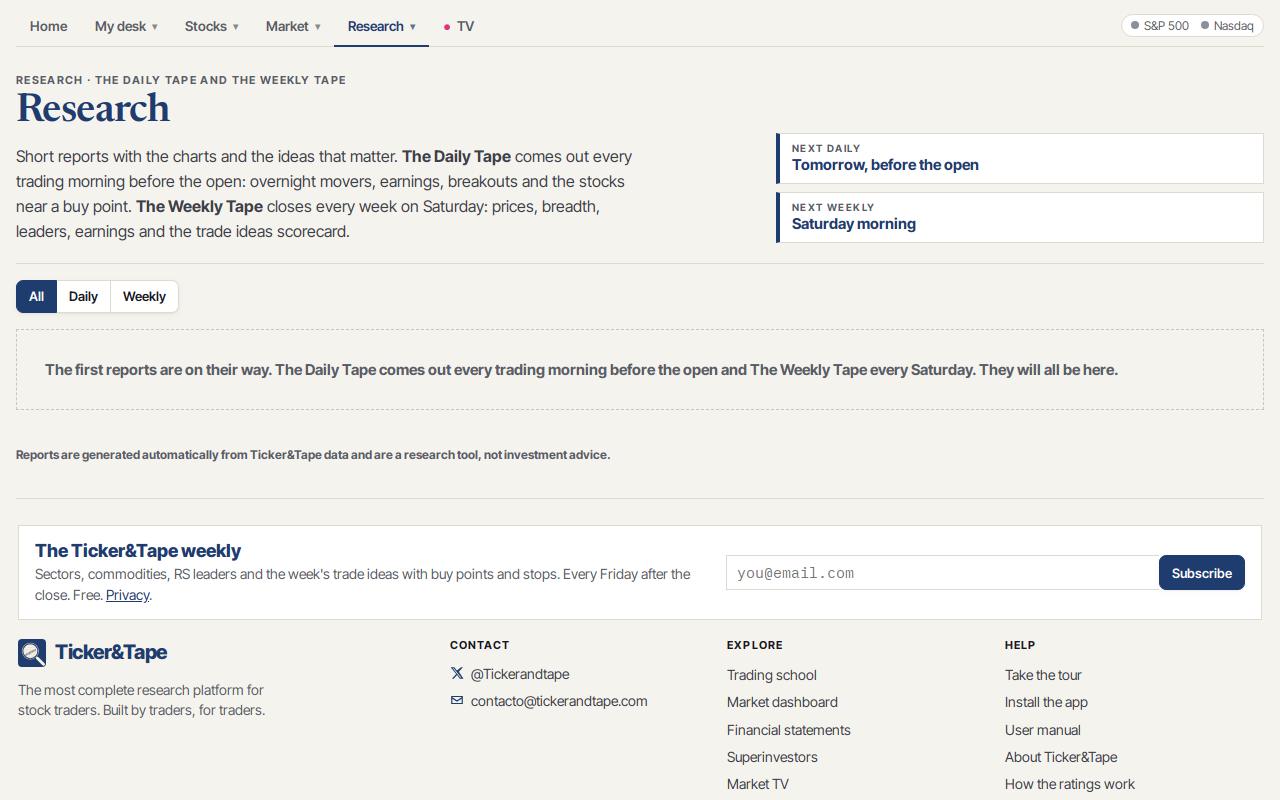This screenshot has width=1280, height=800.
Task: Click contacto@tickerandtape.com email link
Action: (x=559, y=701)
